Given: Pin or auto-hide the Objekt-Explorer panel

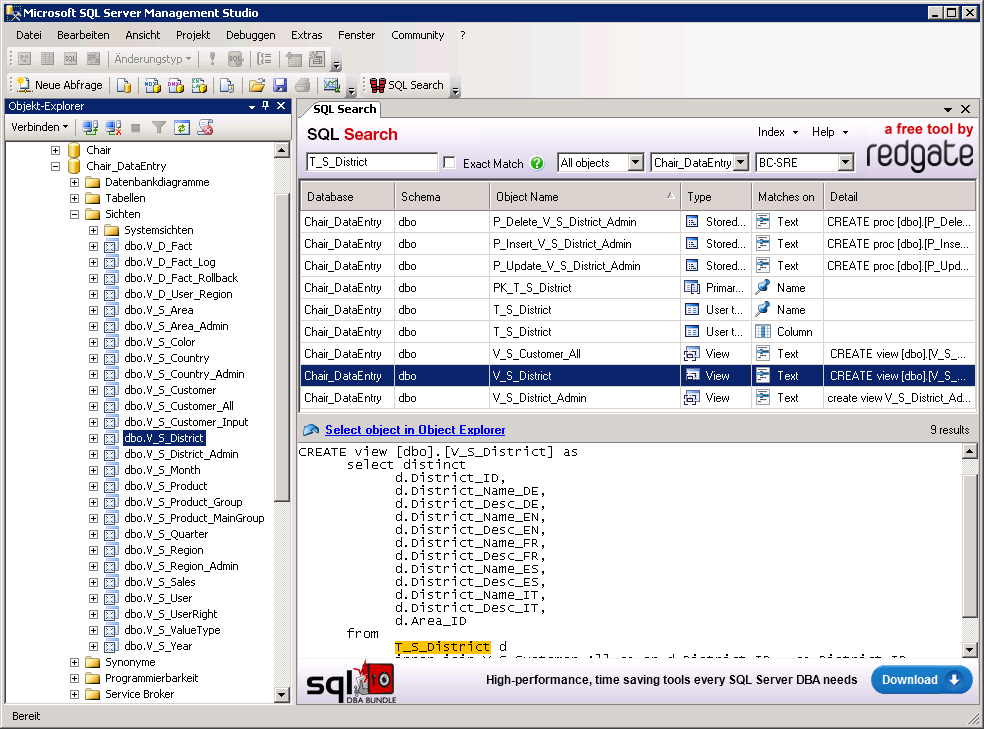Looking at the screenshot, I should point(265,106).
